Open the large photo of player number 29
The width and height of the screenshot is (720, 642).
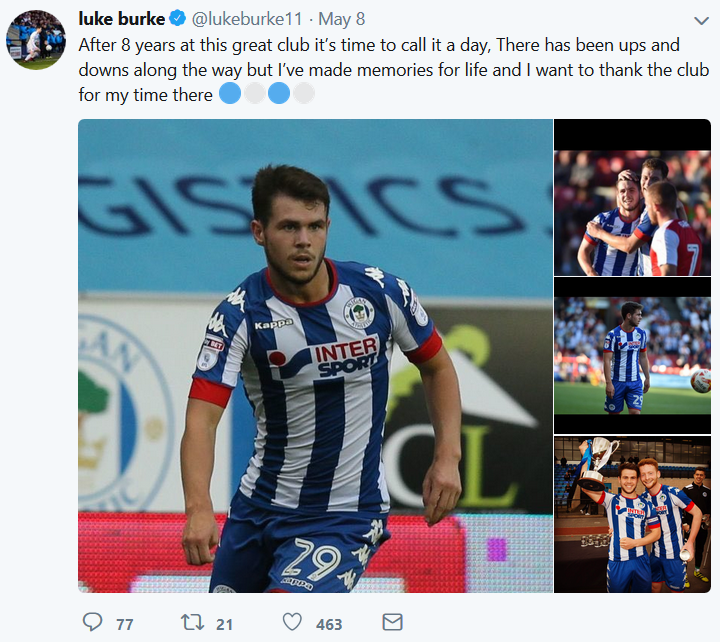tap(315, 356)
